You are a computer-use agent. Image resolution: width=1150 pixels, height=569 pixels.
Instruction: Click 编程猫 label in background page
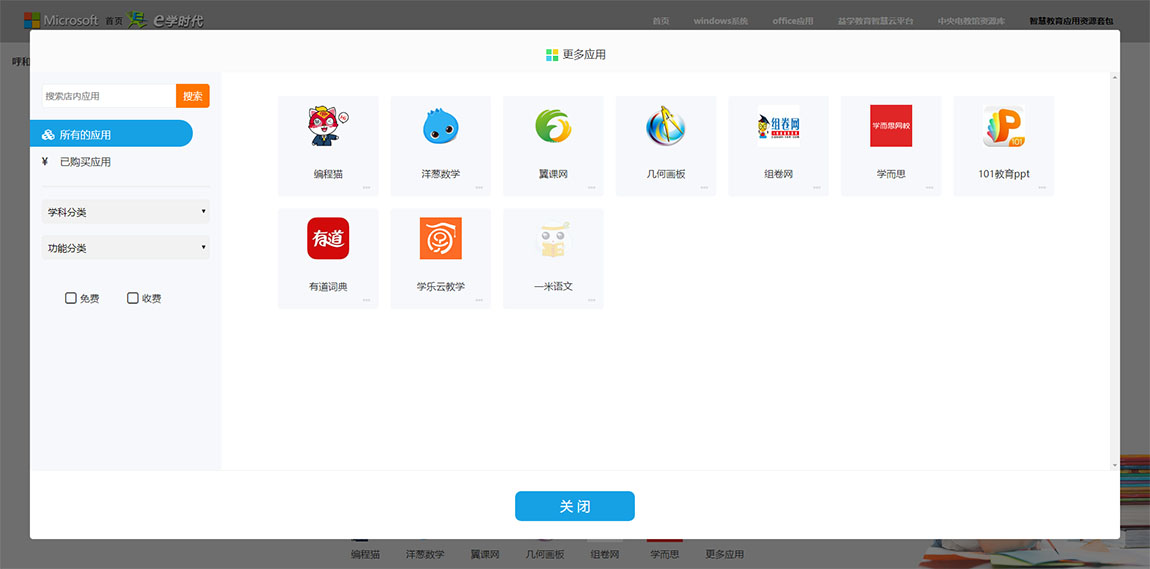365,555
